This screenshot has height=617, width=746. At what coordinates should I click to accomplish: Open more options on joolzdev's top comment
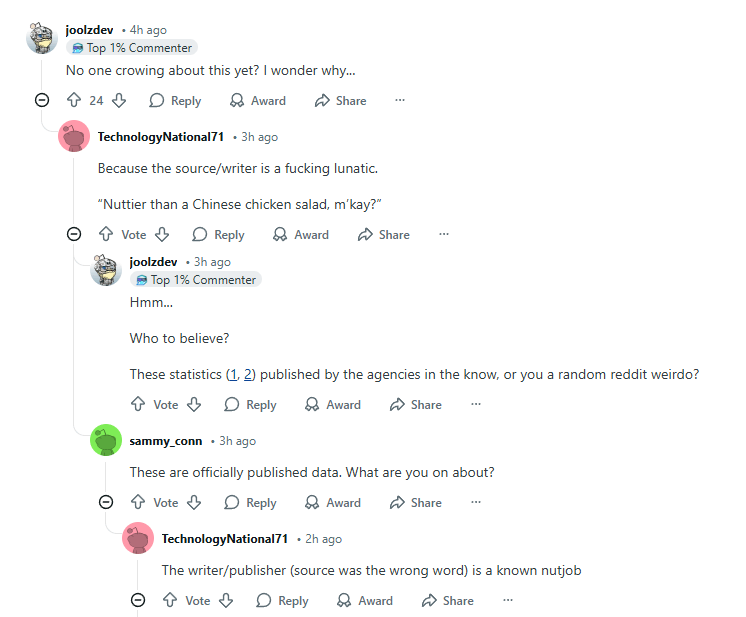click(x=400, y=100)
